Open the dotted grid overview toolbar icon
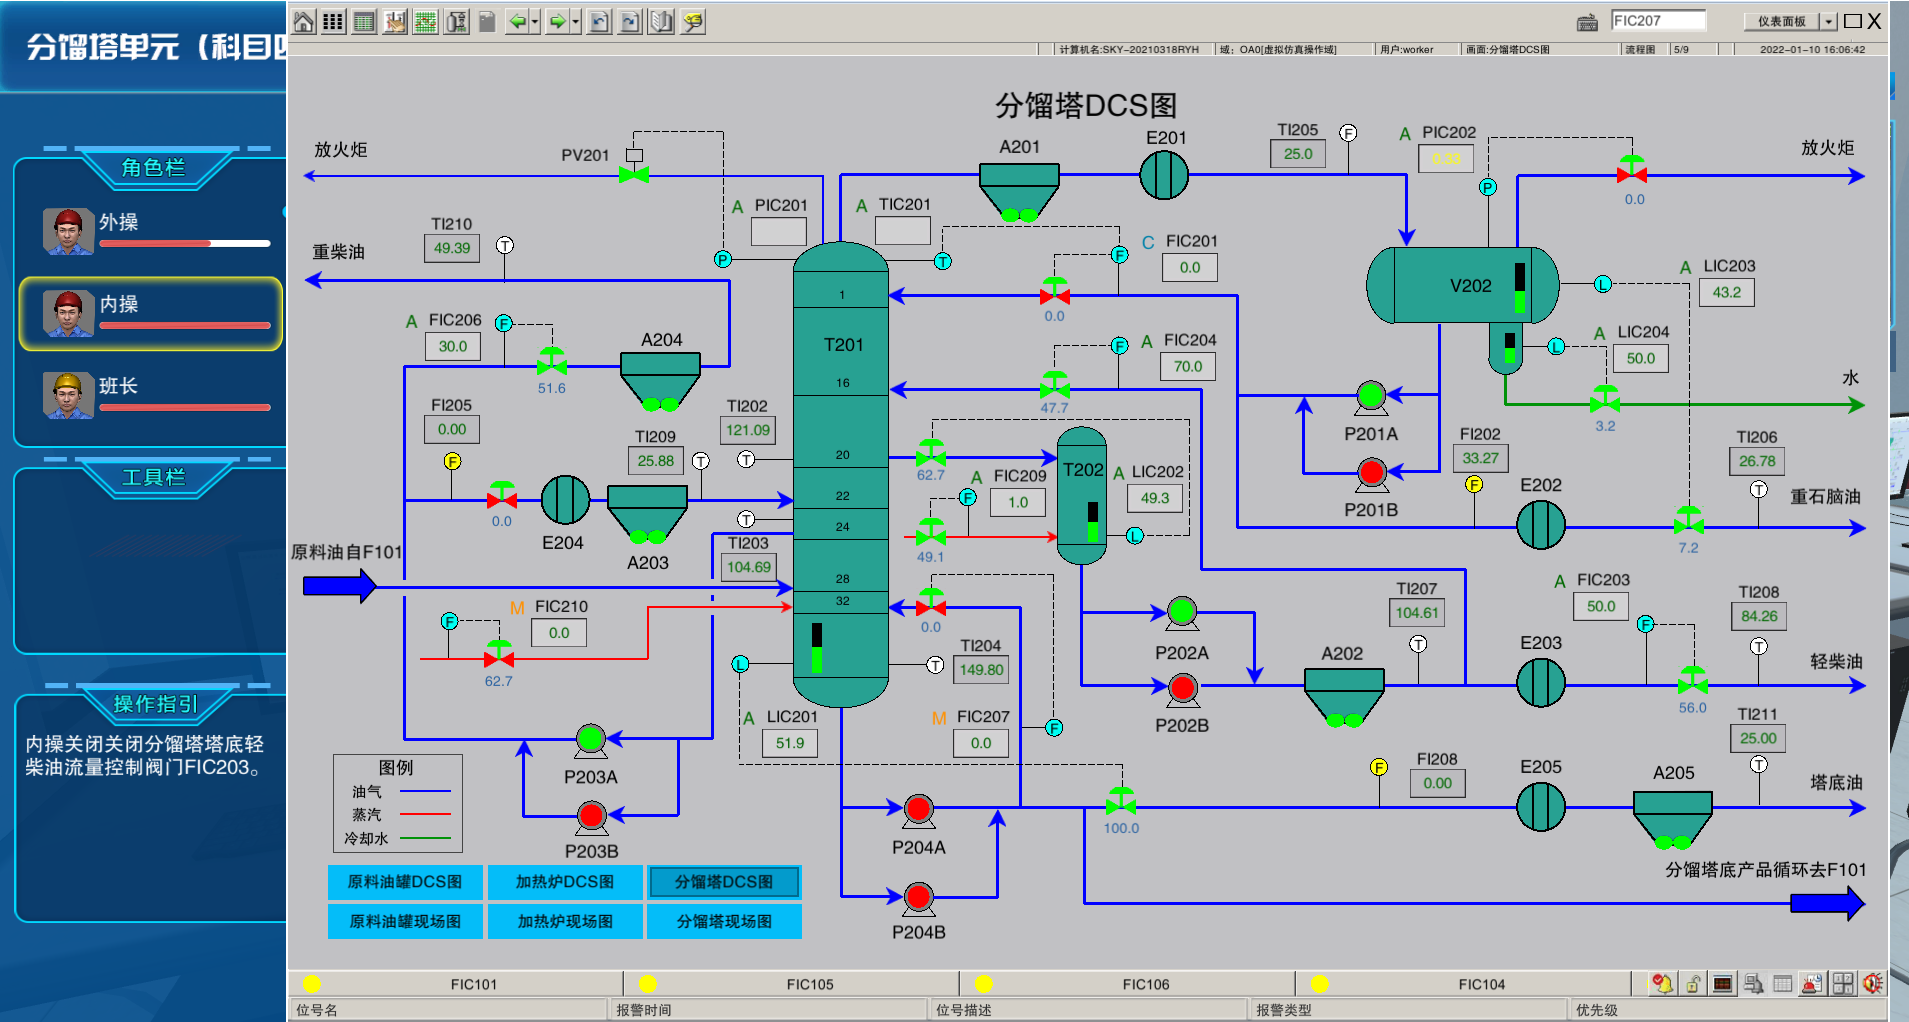 click(334, 21)
